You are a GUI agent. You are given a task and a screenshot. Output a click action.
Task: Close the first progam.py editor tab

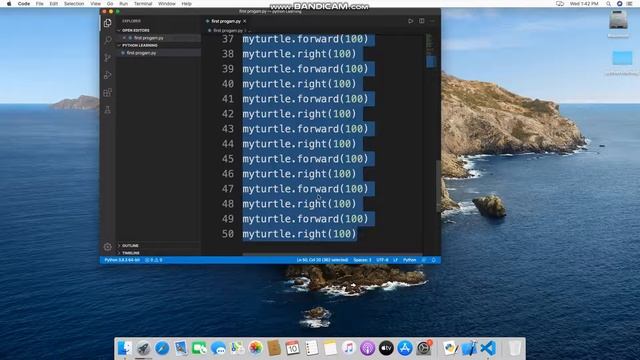pyautogui.click(x=244, y=21)
